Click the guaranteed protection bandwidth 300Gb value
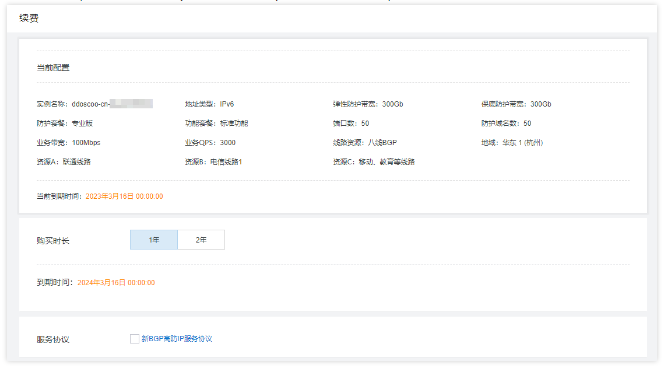 click(x=541, y=104)
